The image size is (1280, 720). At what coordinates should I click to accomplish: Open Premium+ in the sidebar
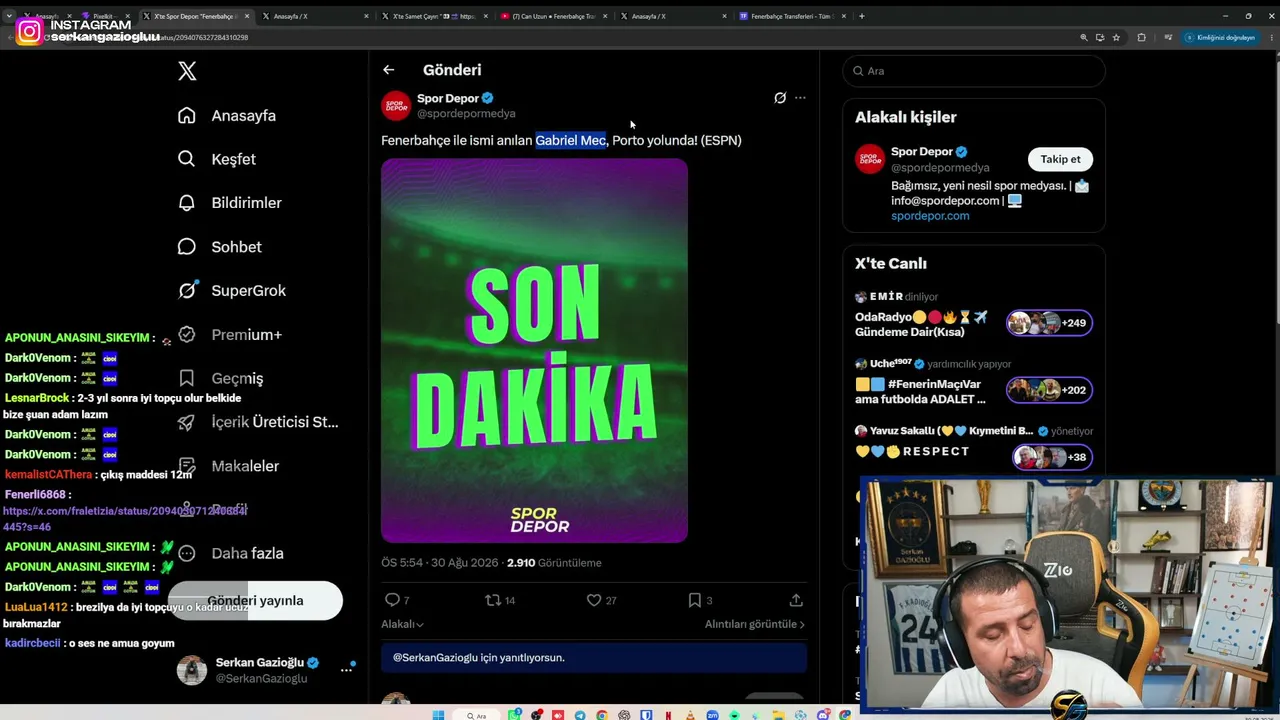click(x=246, y=335)
